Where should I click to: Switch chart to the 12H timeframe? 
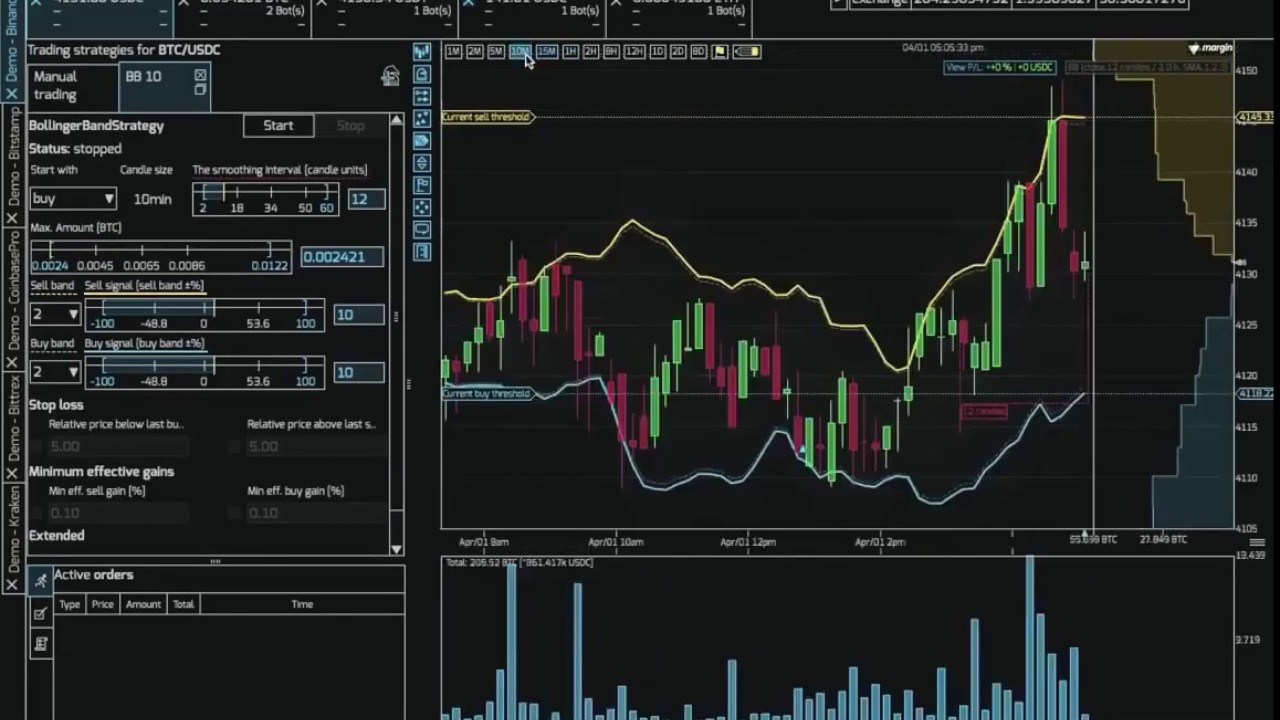point(634,52)
